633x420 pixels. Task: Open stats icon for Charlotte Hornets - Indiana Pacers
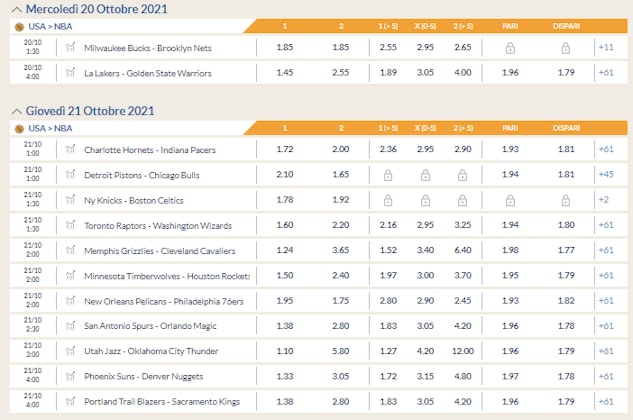(71, 149)
